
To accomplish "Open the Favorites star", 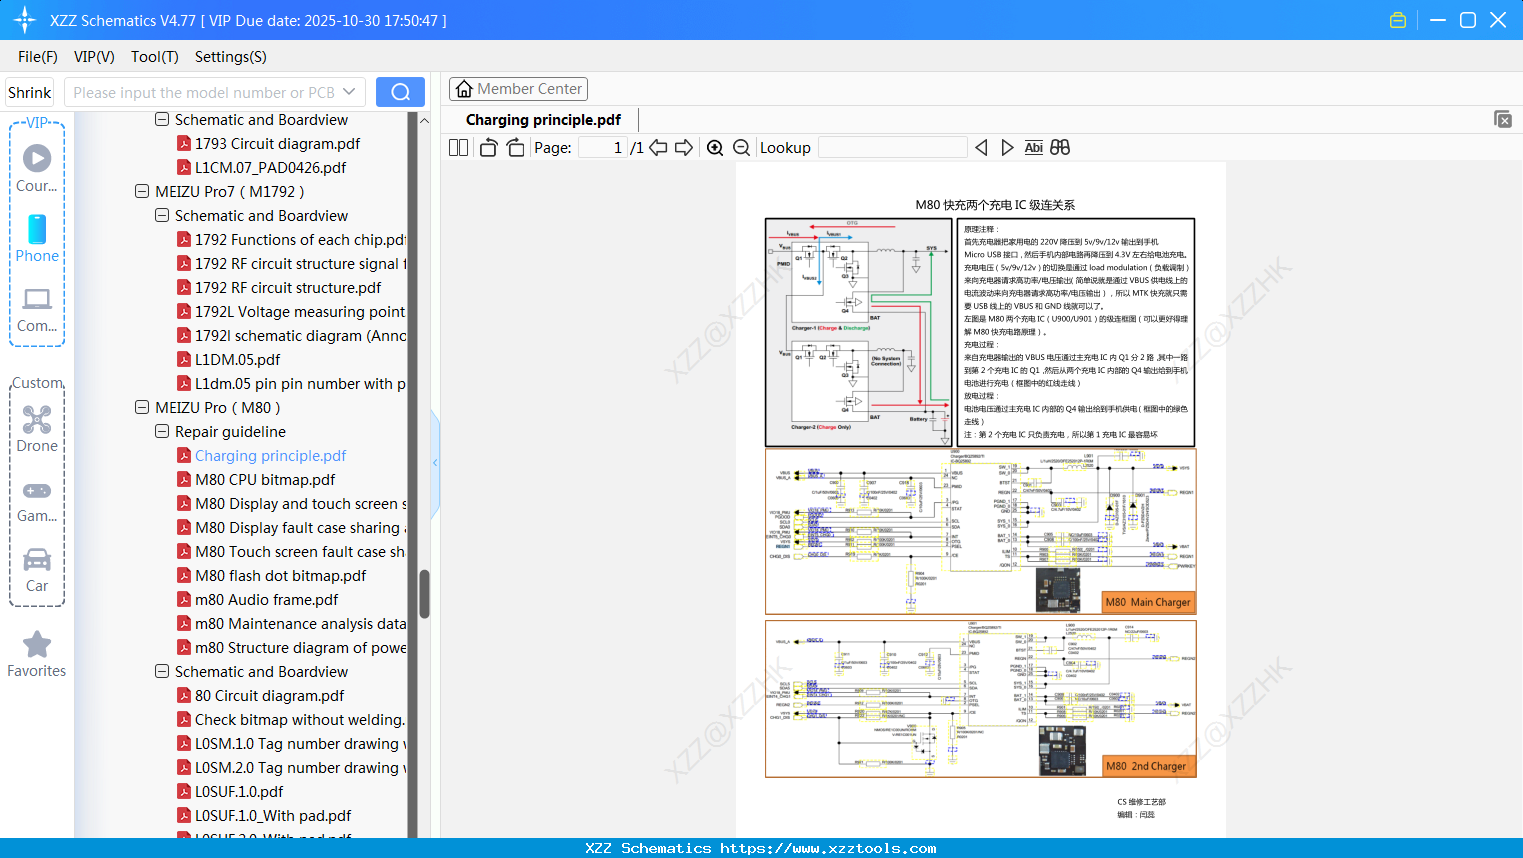I will [37, 654].
